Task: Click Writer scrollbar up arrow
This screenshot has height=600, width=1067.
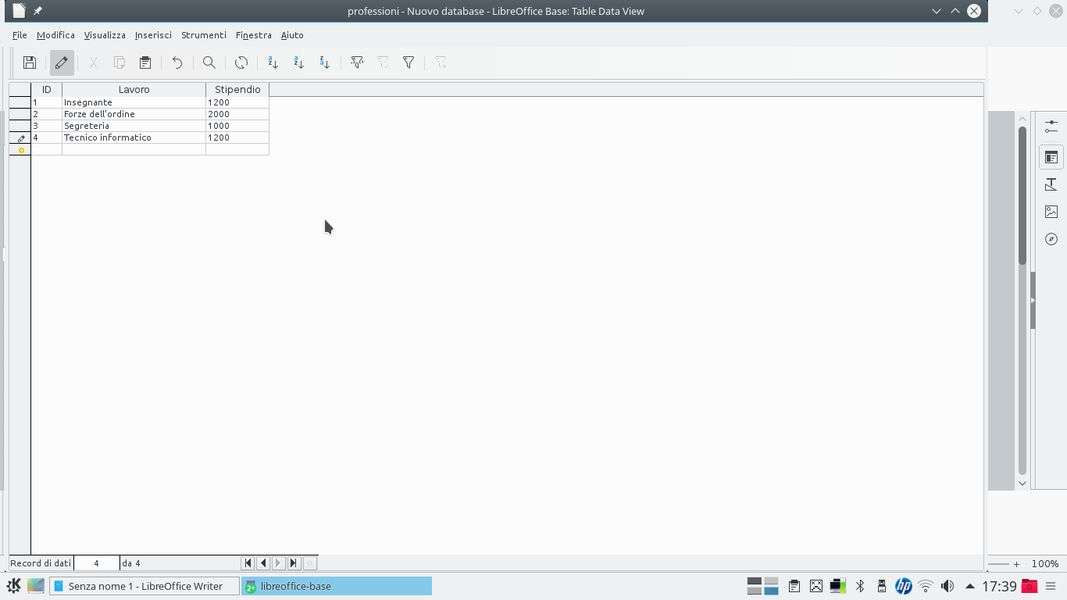Action: pos(1022,118)
